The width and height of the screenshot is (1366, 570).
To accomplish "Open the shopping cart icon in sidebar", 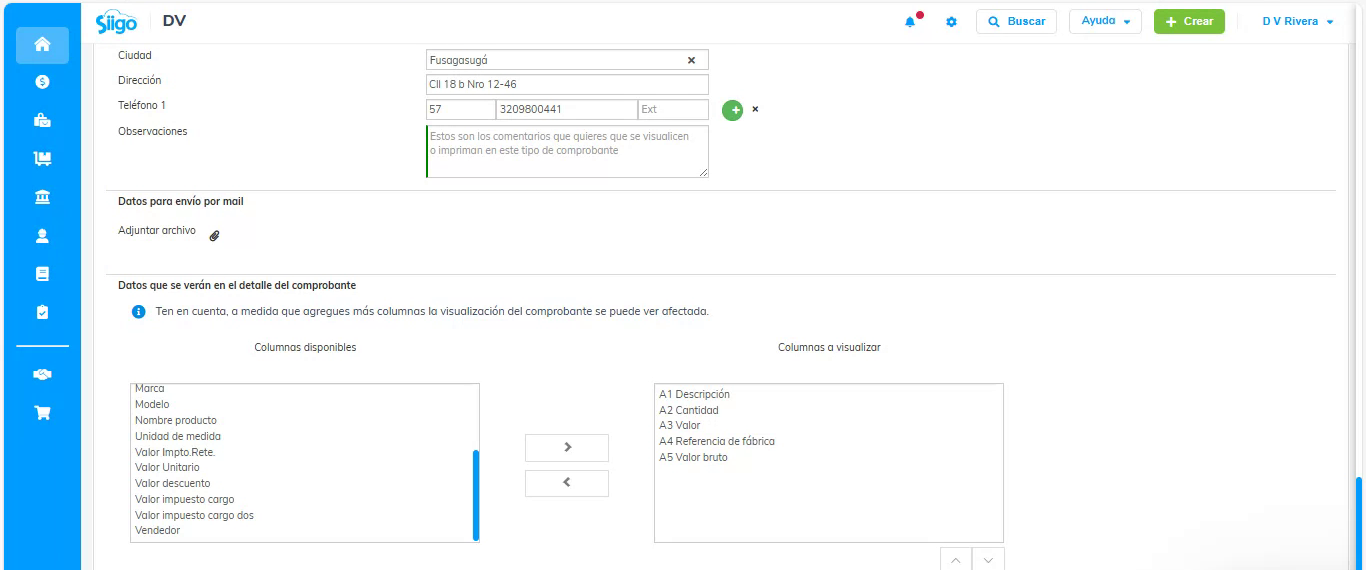I will coord(42,412).
